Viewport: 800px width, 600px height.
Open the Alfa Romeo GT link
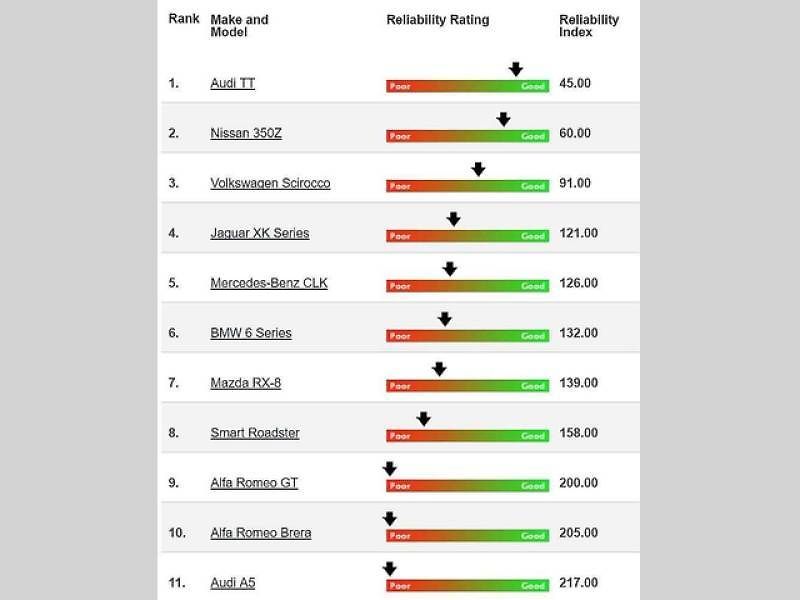click(x=254, y=483)
